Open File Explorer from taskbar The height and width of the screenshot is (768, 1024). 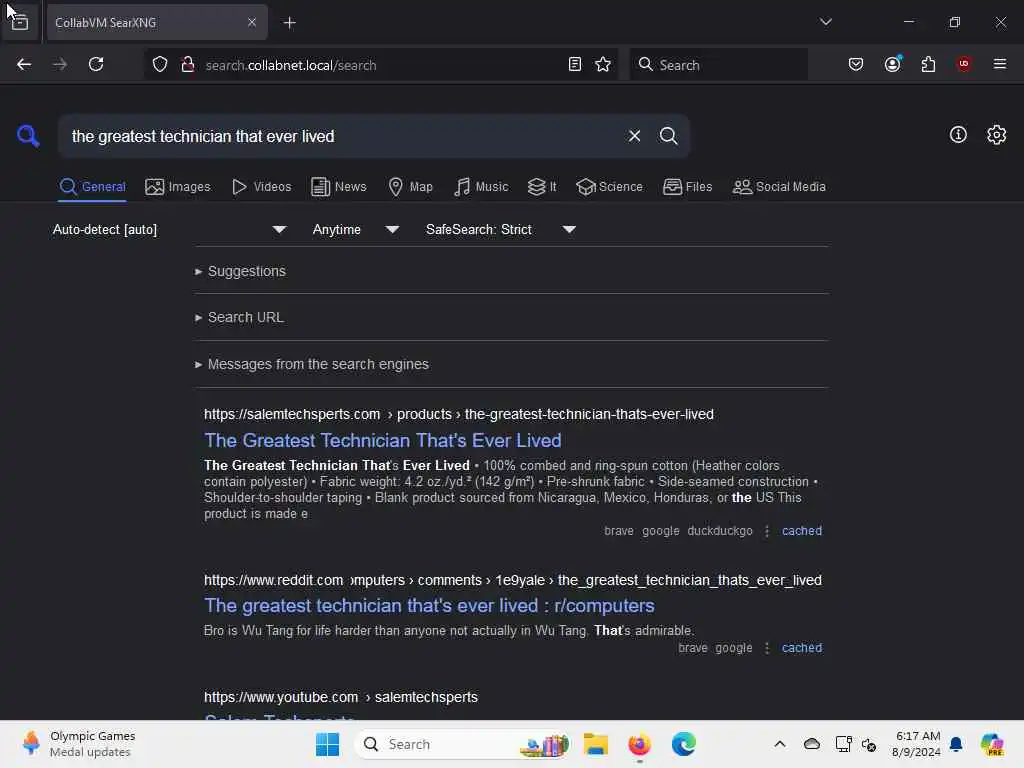click(x=596, y=744)
